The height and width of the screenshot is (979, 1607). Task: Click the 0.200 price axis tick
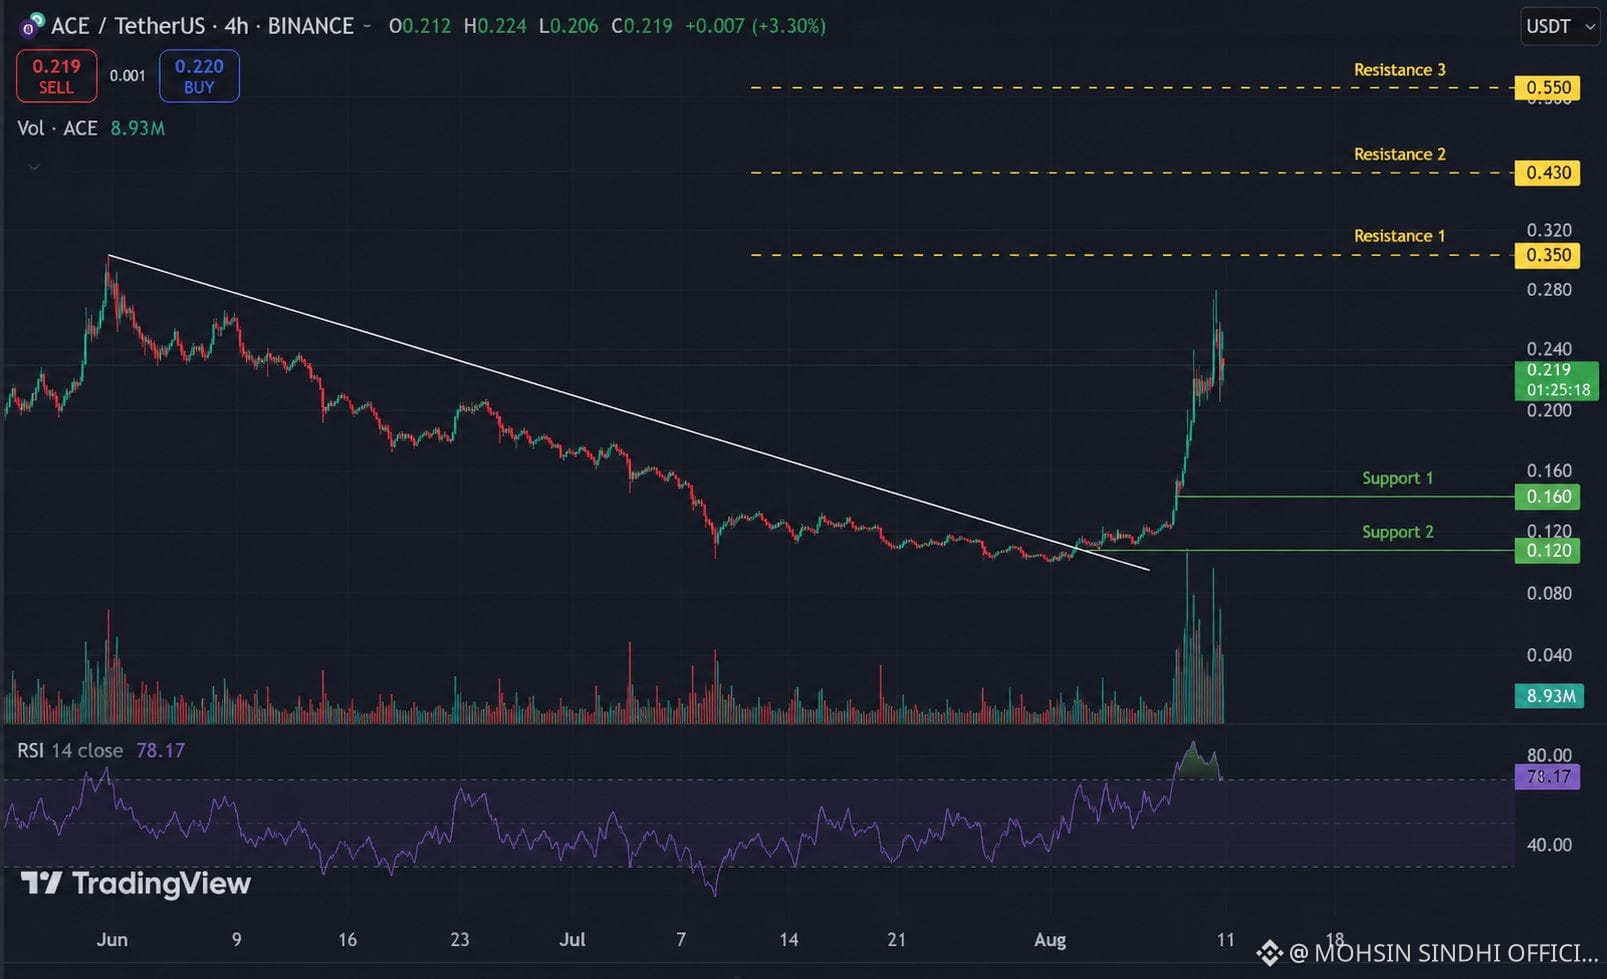pyautogui.click(x=1549, y=410)
